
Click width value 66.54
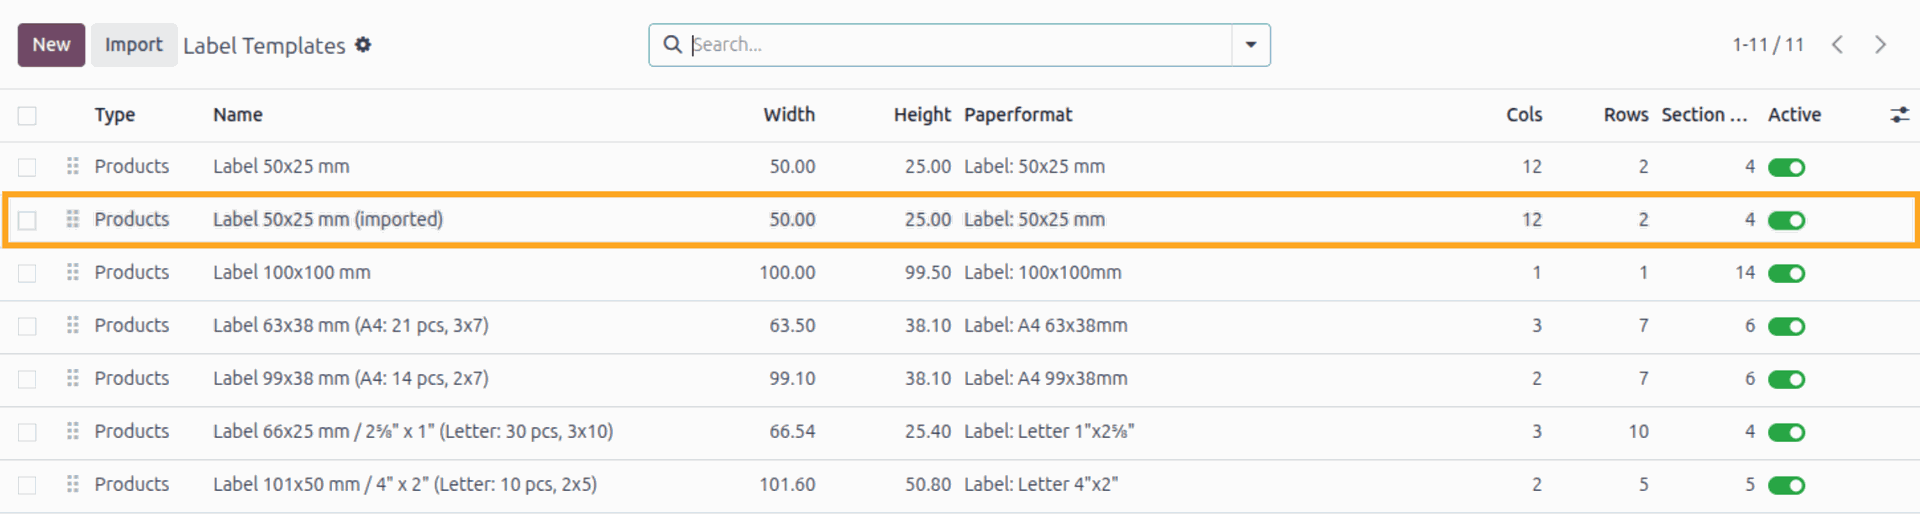793,431
